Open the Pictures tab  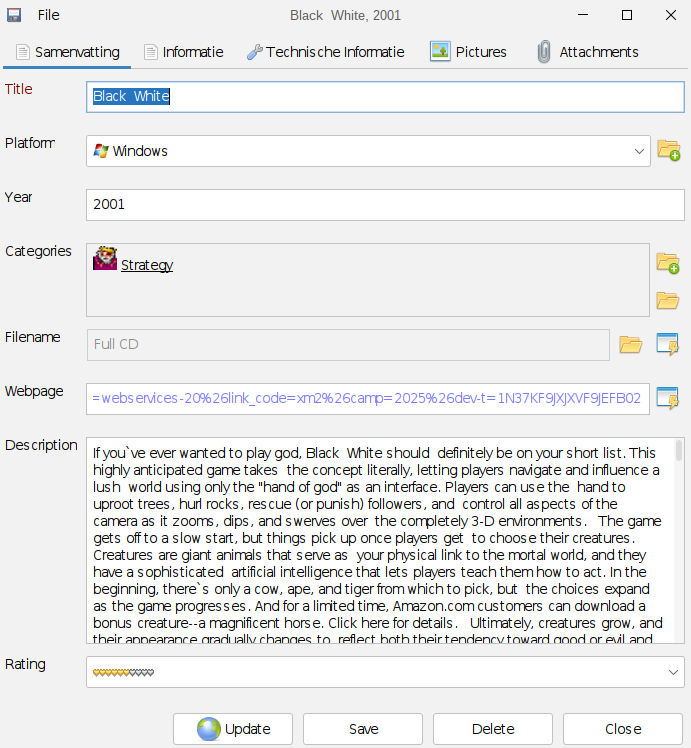coord(468,52)
